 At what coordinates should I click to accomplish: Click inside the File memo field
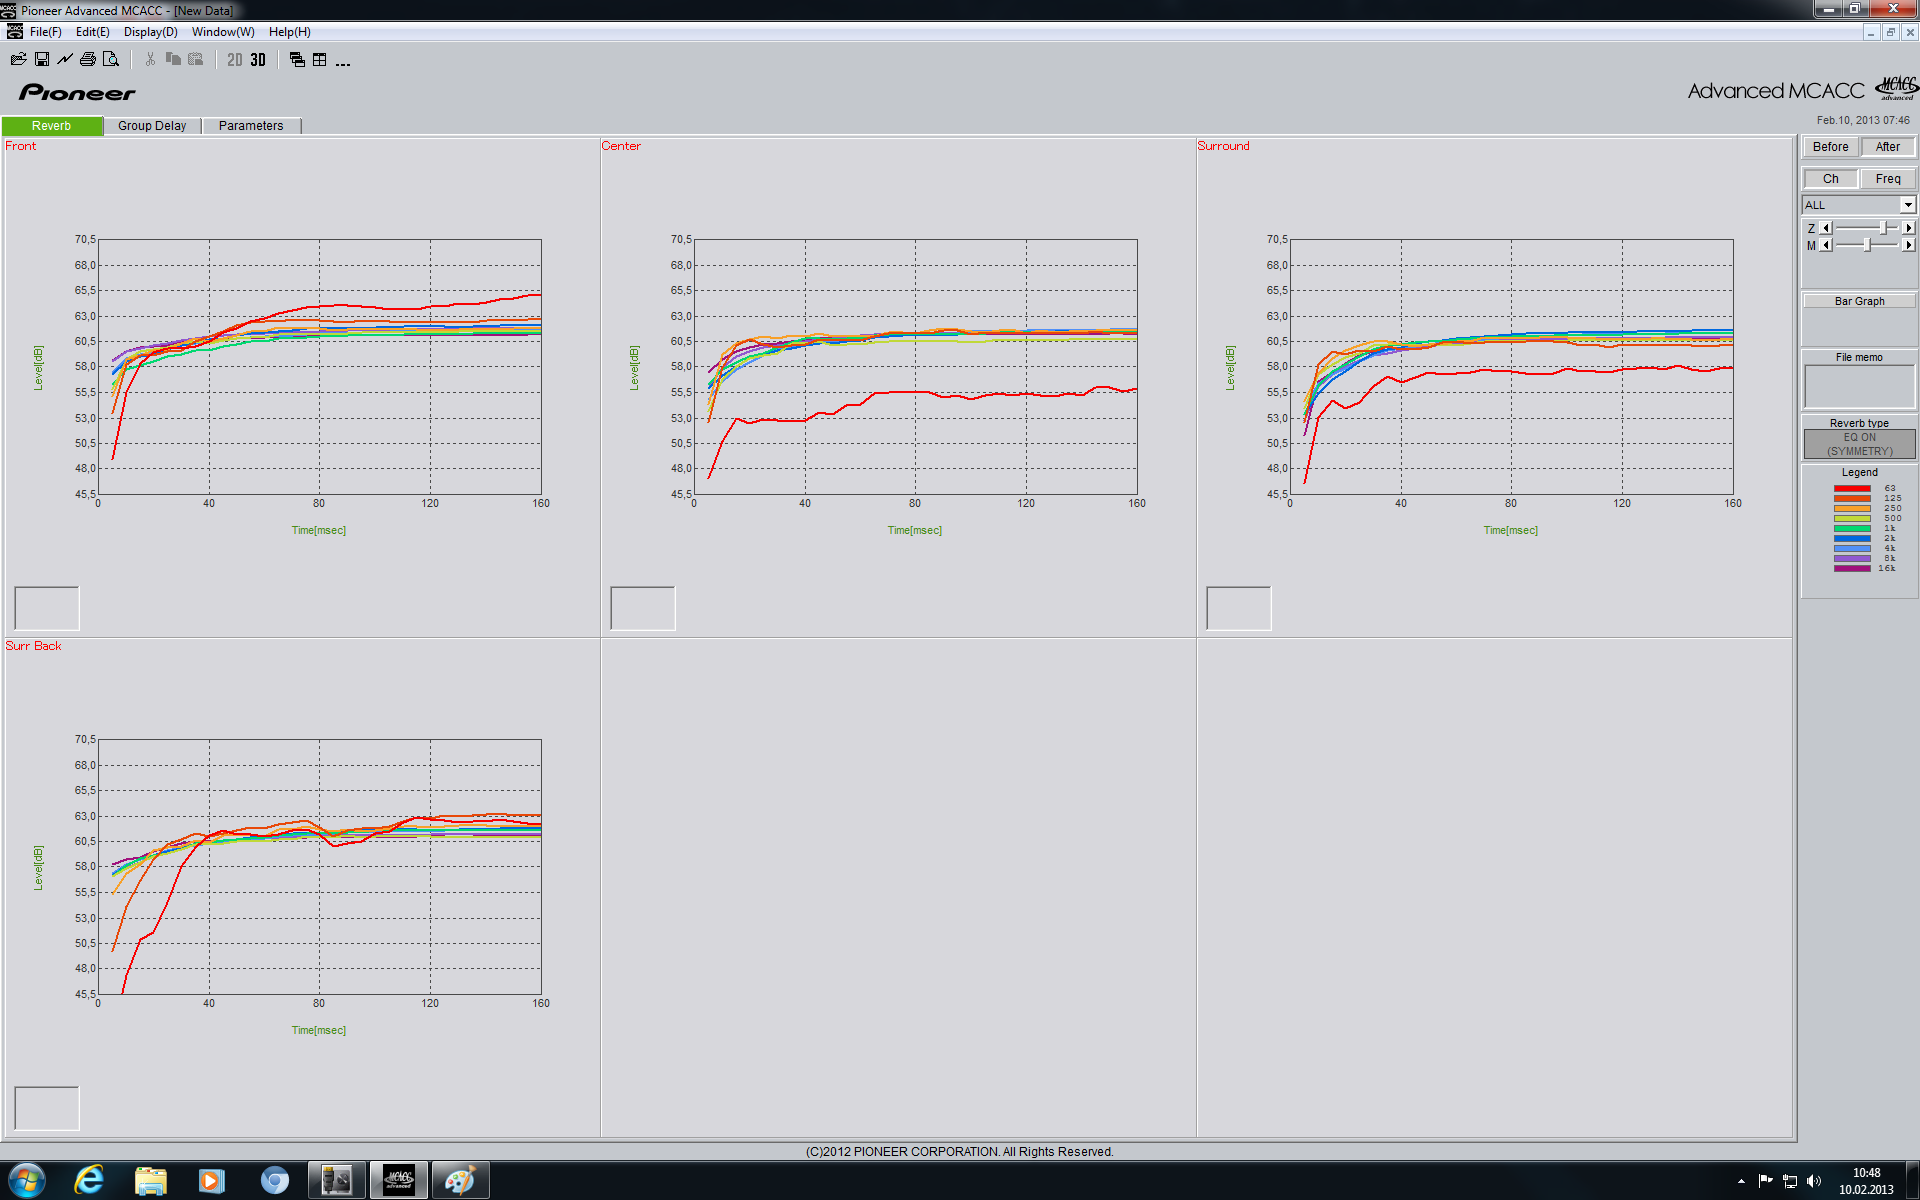pyautogui.click(x=1859, y=386)
